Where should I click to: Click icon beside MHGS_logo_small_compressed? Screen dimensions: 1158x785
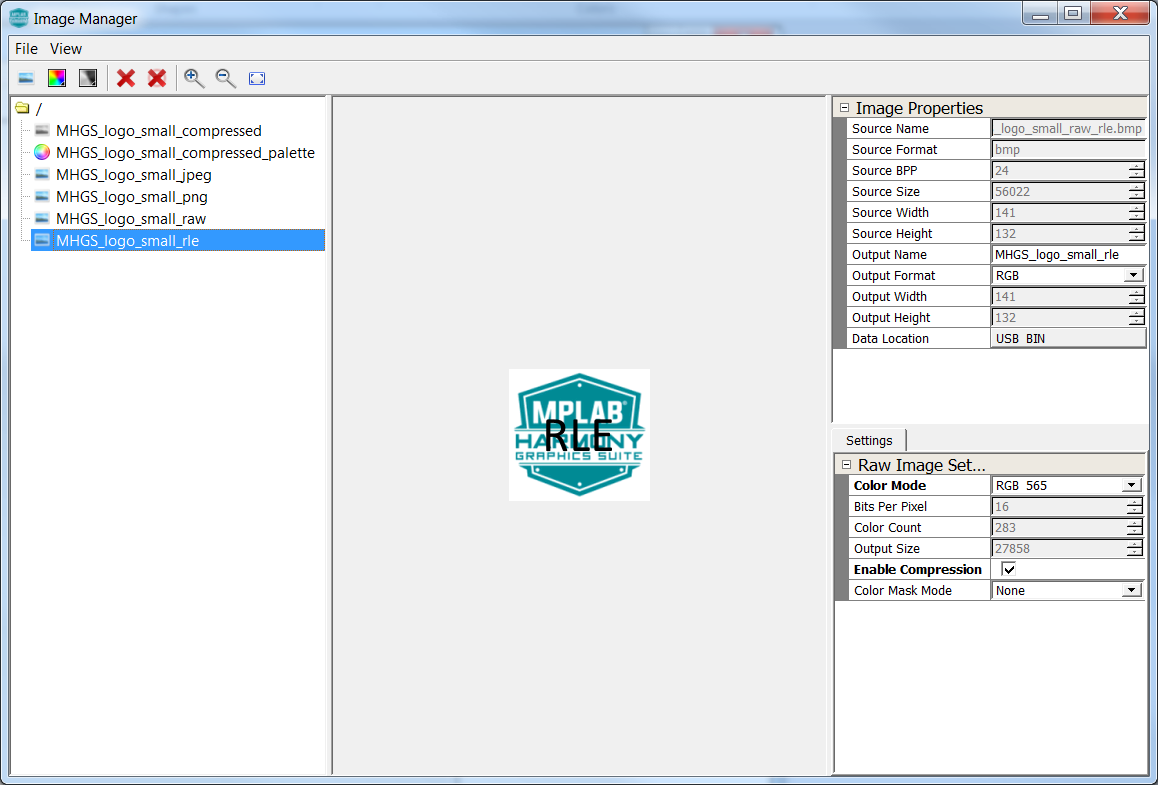coord(43,130)
